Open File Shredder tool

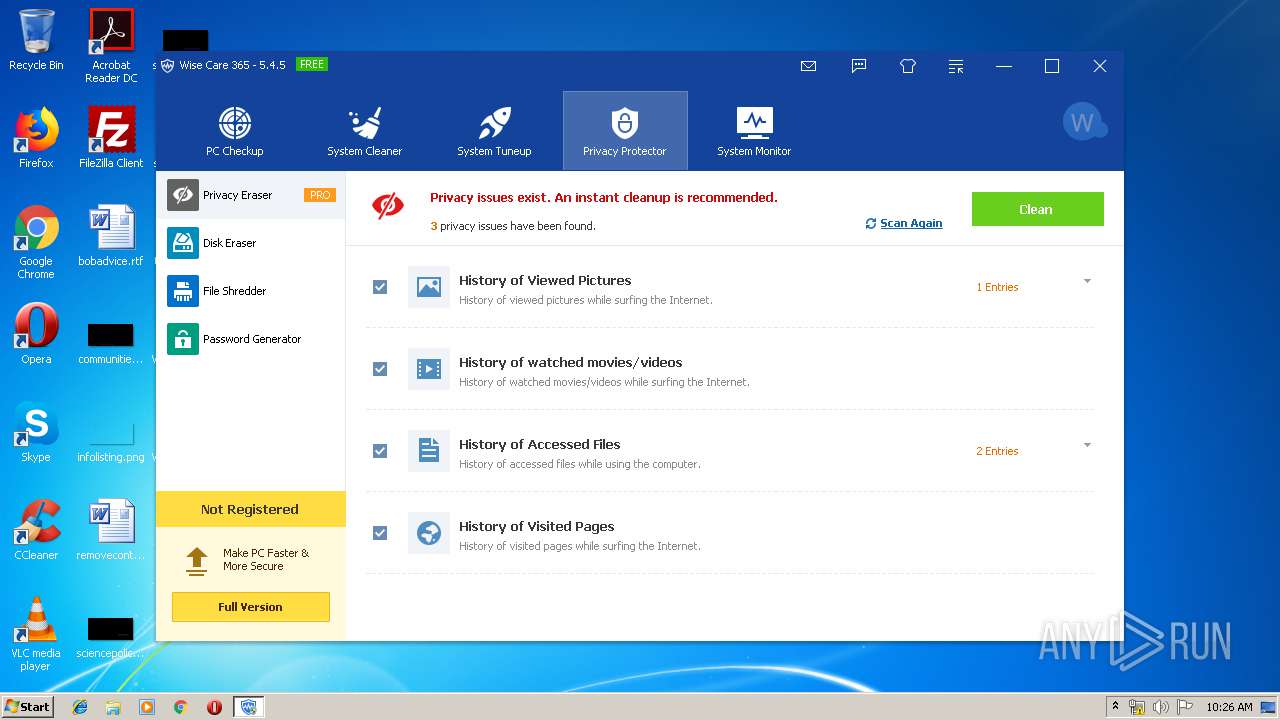[251, 291]
